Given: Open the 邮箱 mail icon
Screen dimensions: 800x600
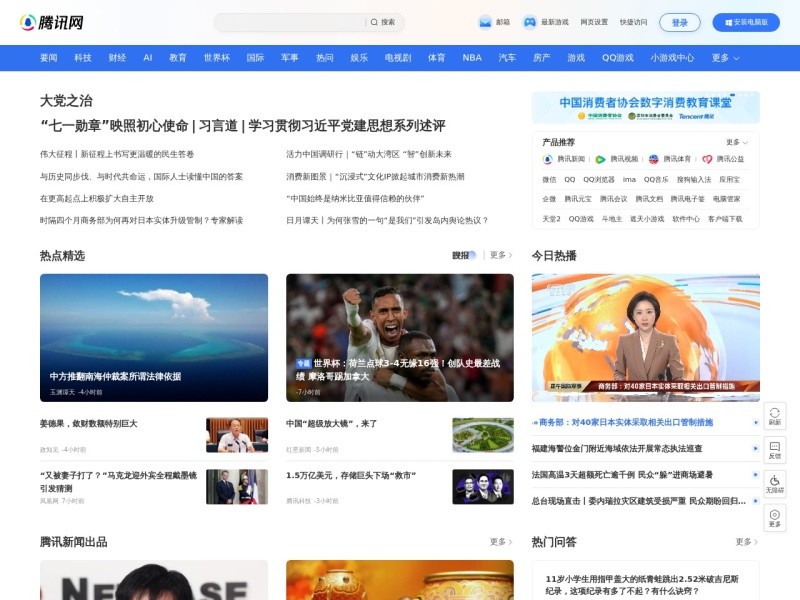Looking at the screenshot, I should (x=485, y=22).
